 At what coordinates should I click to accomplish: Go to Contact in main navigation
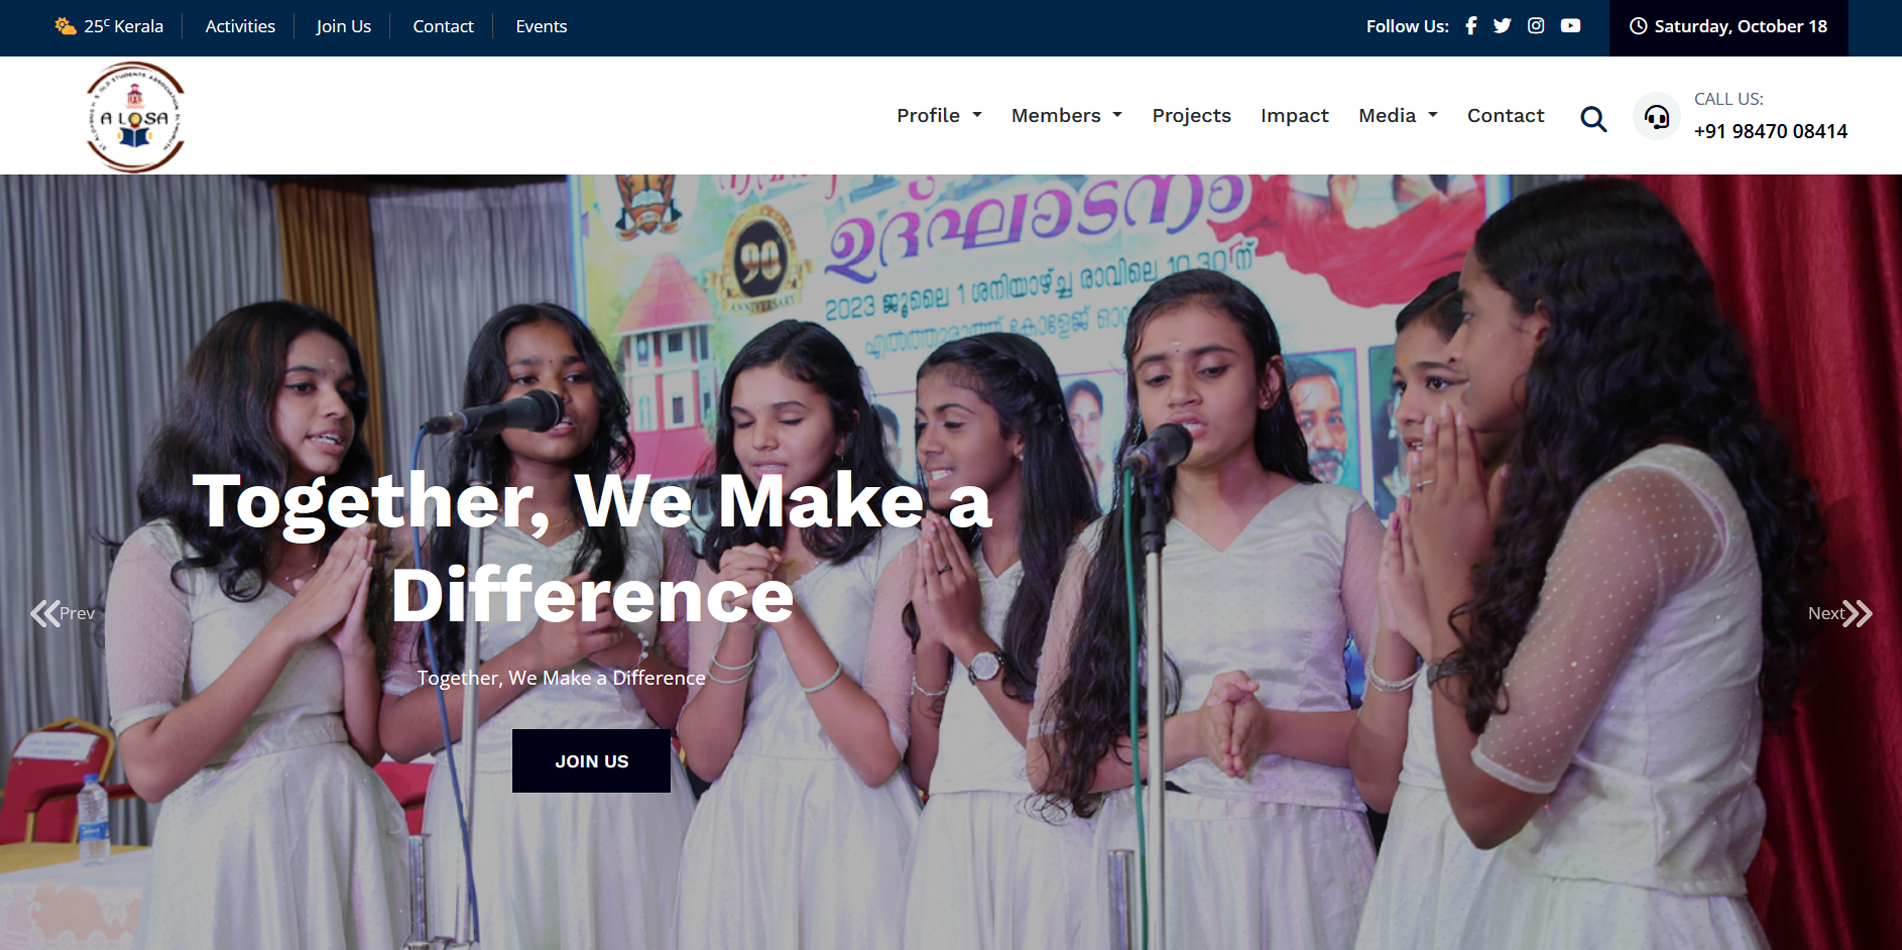[x=1505, y=115]
